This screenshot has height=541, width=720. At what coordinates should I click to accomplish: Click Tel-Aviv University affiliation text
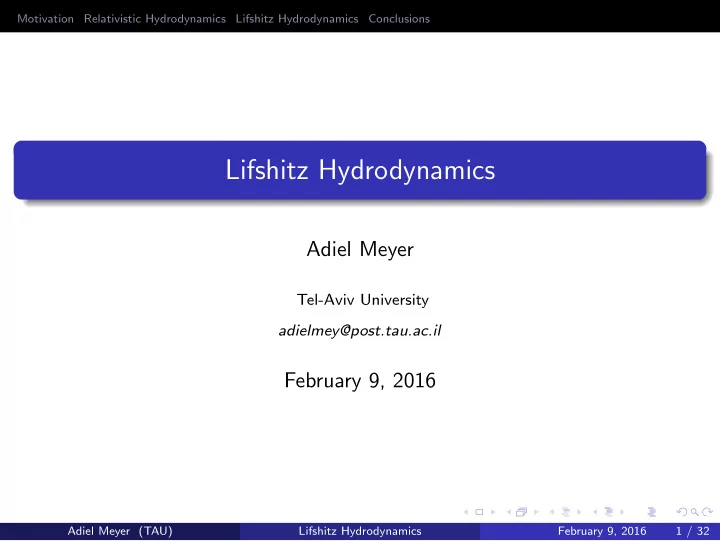[363, 299]
